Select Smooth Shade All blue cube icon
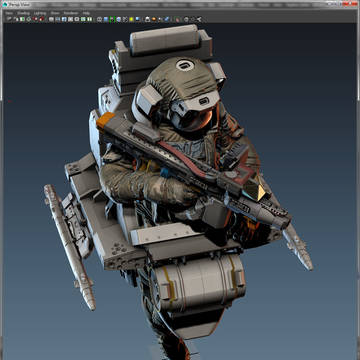This screenshot has width=360, height=360. coord(106,19)
